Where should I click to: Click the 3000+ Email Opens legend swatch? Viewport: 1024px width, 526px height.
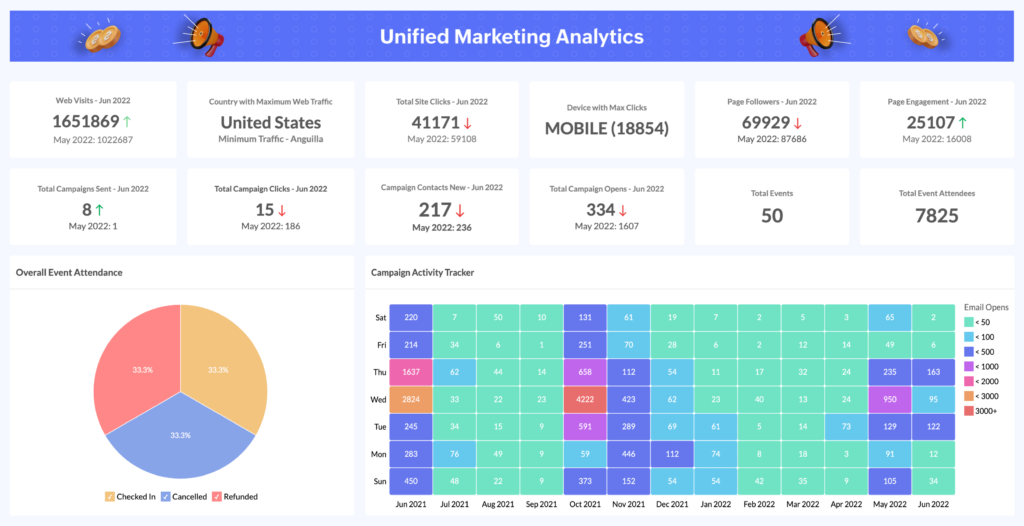pyautogui.click(x=967, y=410)
